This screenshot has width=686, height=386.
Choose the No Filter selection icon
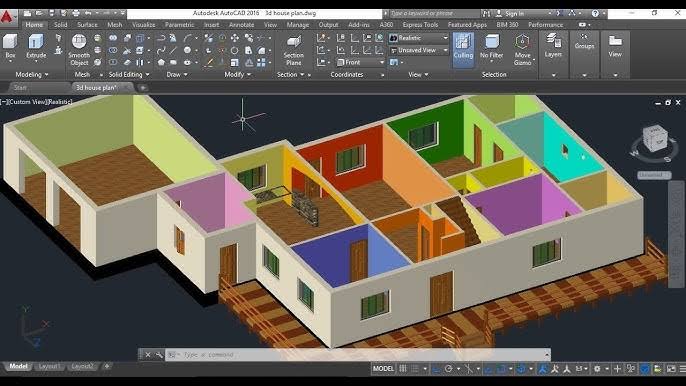(x=491, y=47)
